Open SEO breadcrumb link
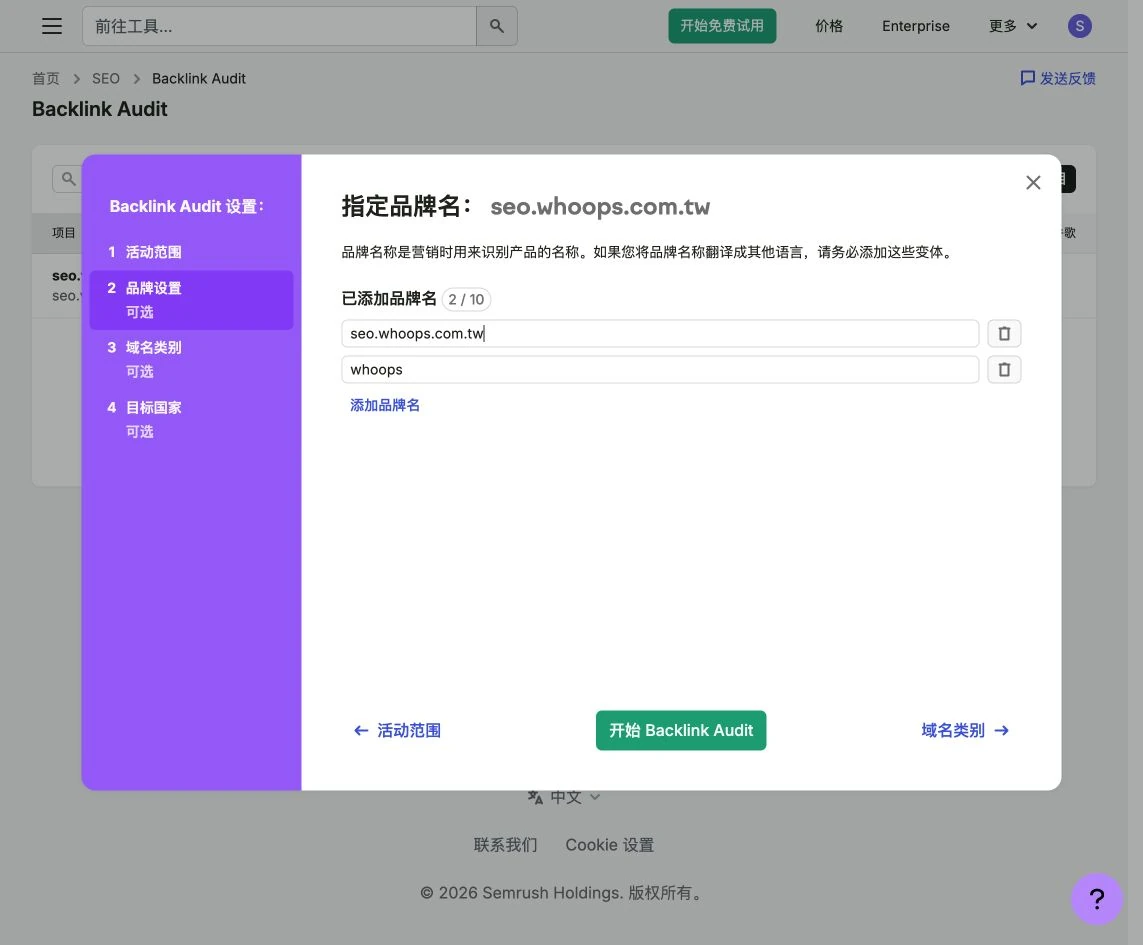The width and height of the screenshot is (1143, 945). coord(106,79)
